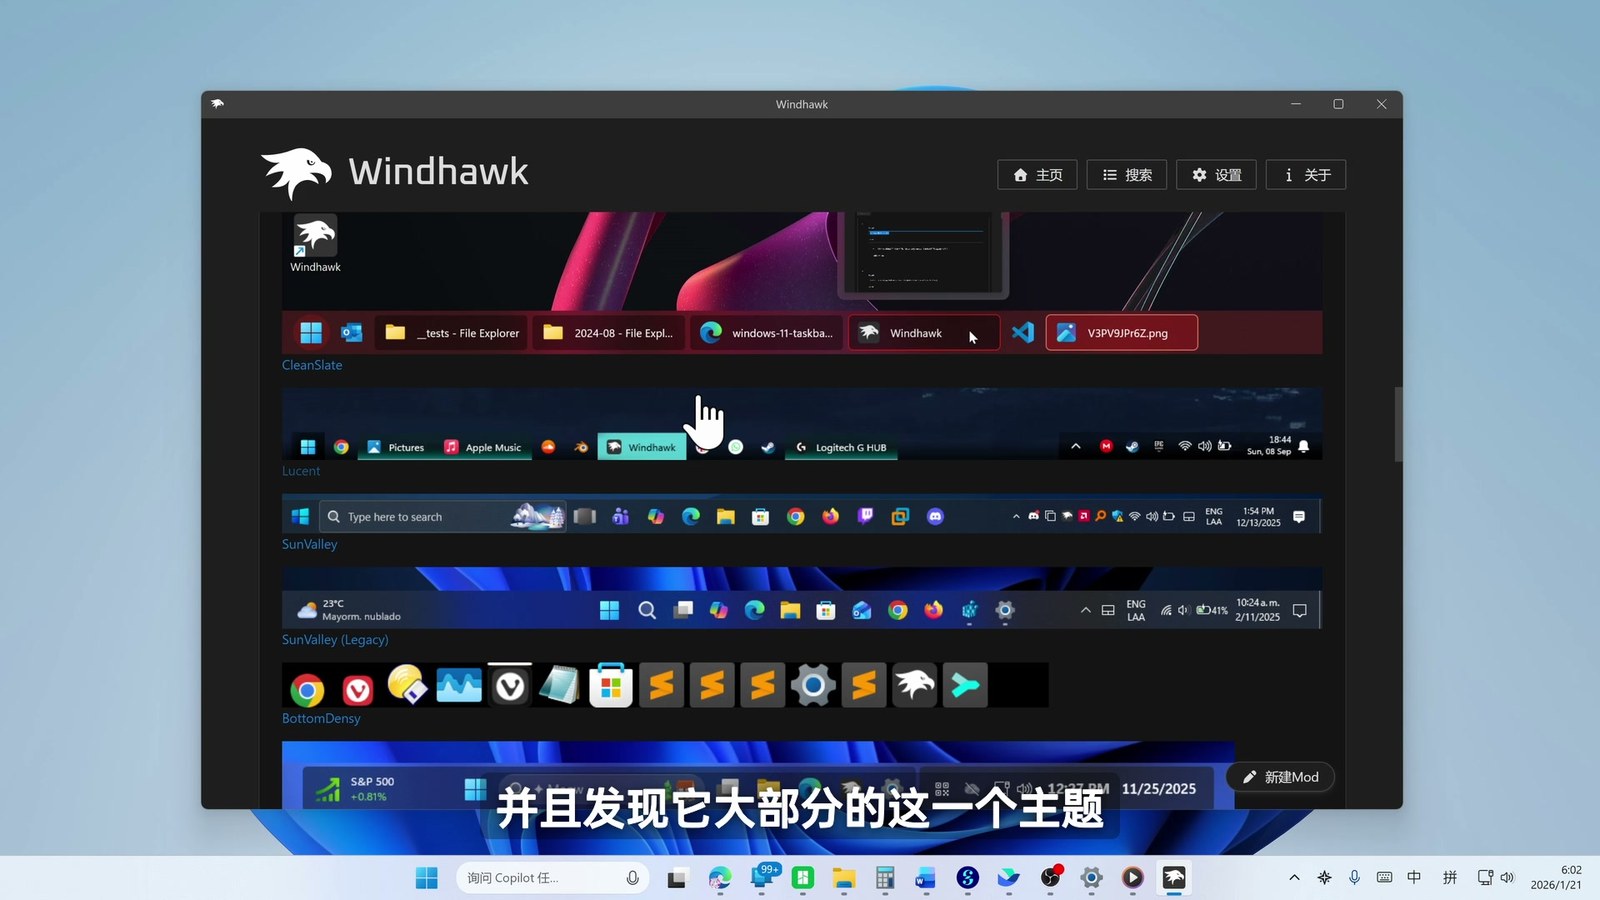View the BottomDensy icon row preview image
Viewport: 1600px width, 900px height.
pyautogui.click(x=665, y=685)
